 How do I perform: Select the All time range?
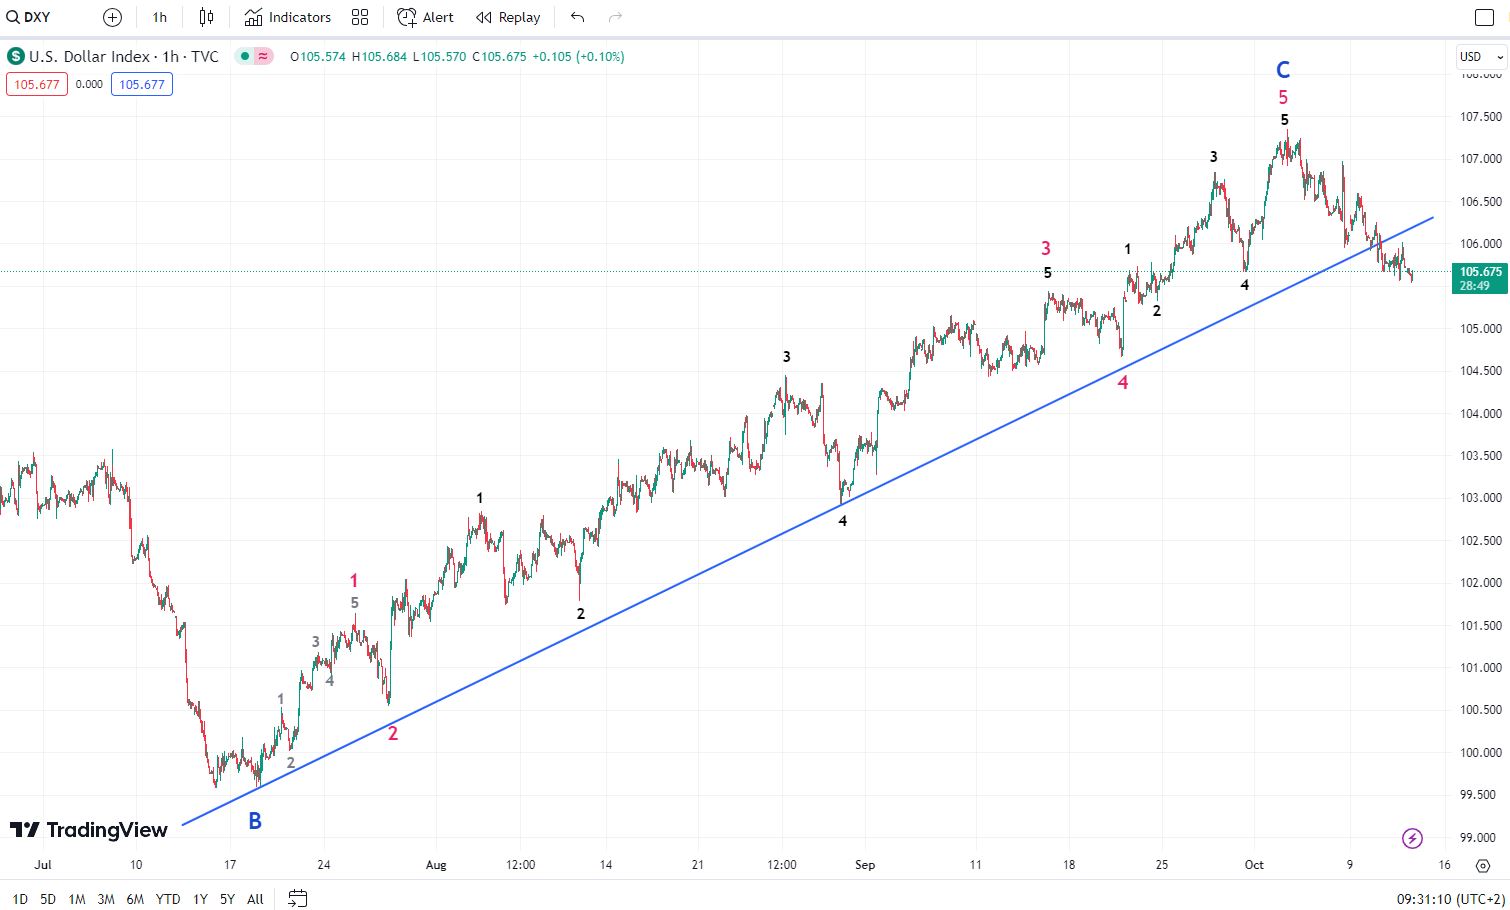point(255,899)
